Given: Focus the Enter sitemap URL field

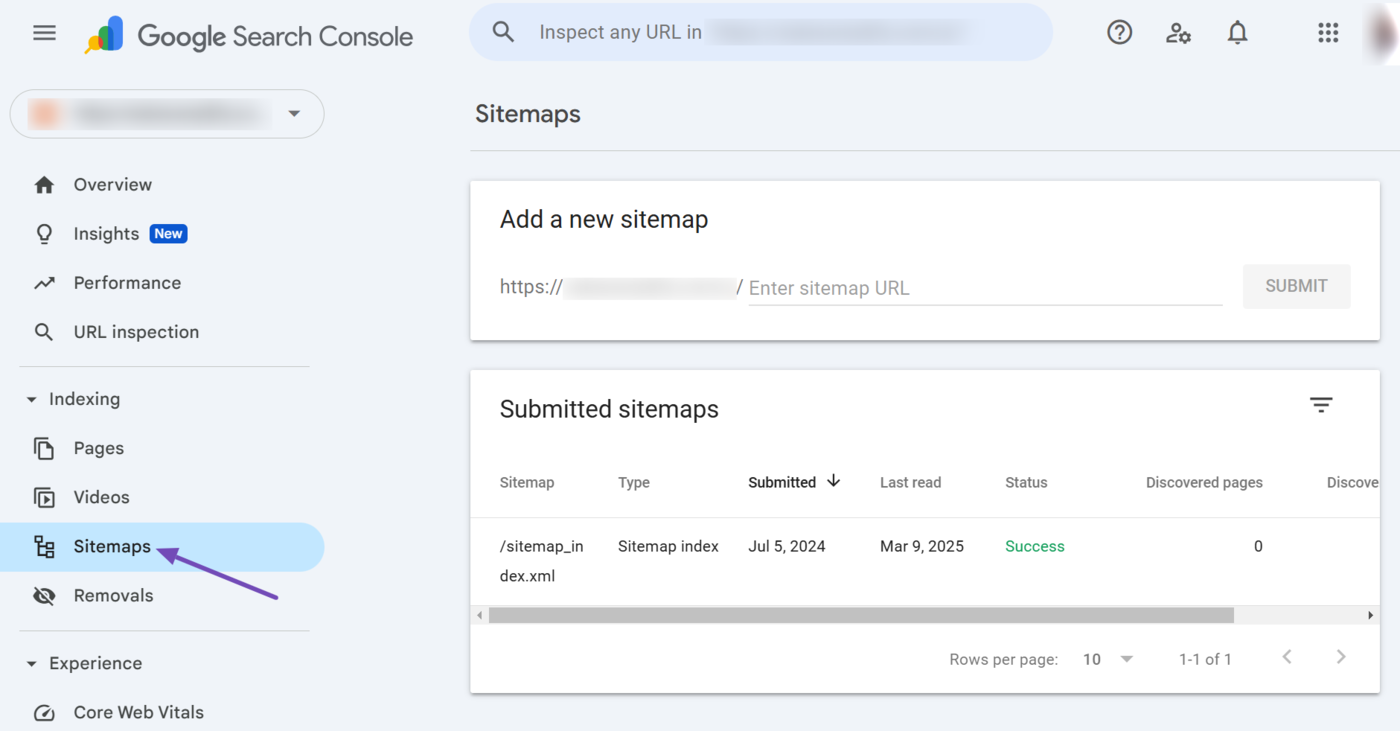Looking at the screenshot, I should click(984, 288).
